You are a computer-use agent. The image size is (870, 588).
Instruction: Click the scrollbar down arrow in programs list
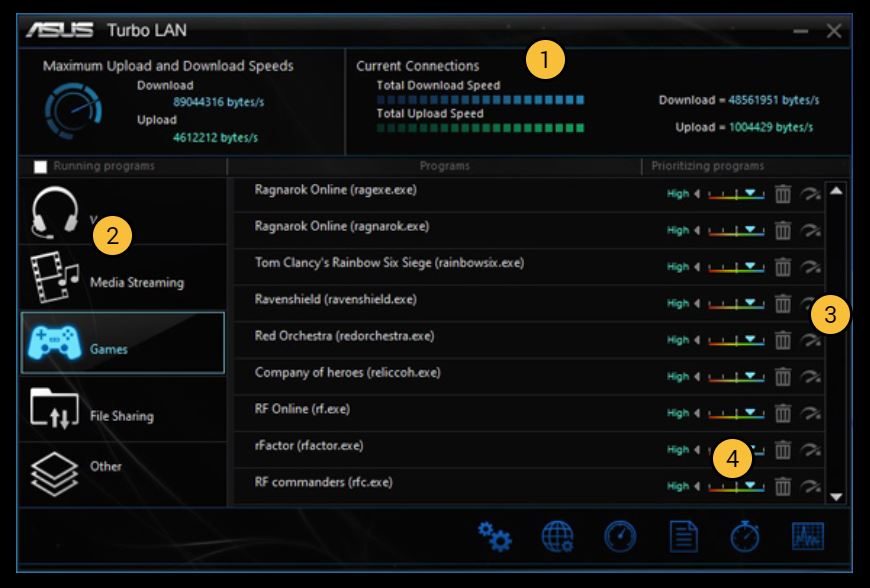click(x=836, y=496)
